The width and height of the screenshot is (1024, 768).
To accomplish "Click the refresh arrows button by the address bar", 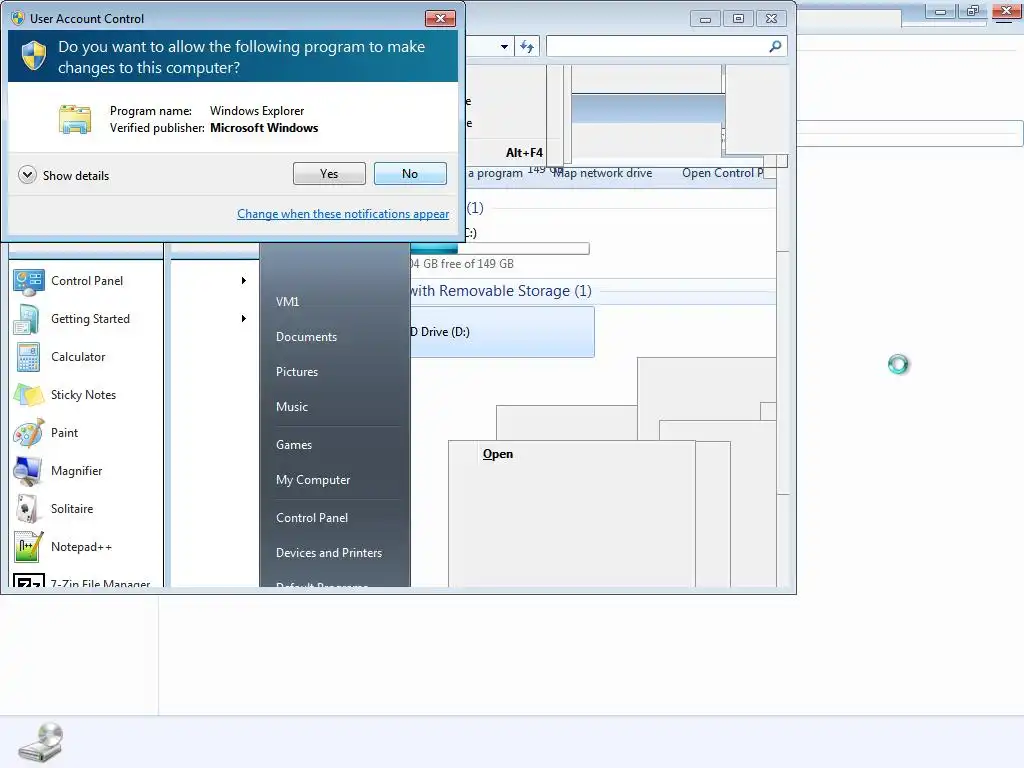I will coord(527,46).
